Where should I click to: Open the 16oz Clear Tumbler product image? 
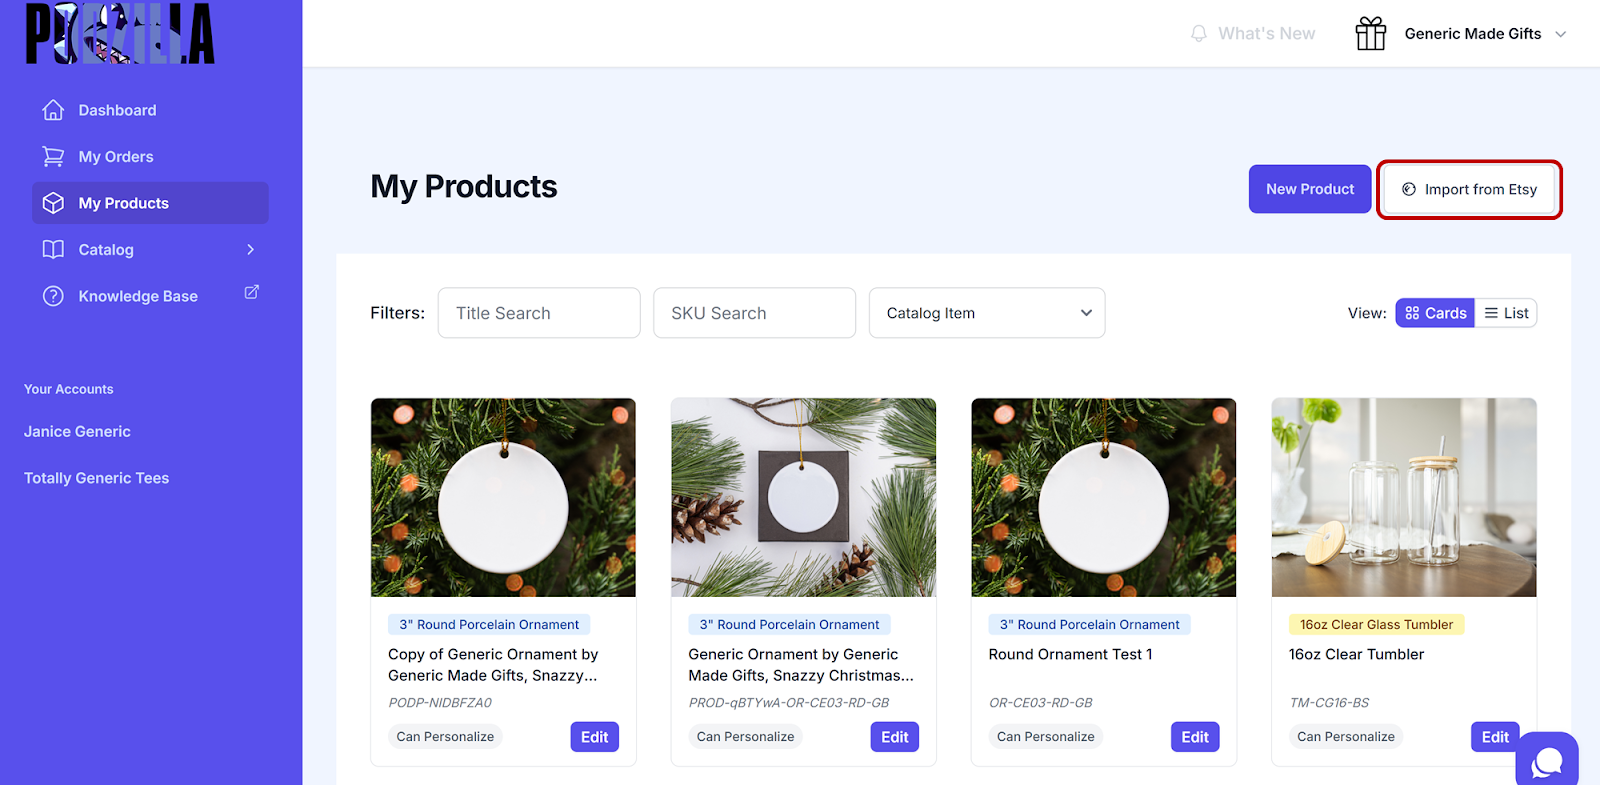pos(1404,497)
